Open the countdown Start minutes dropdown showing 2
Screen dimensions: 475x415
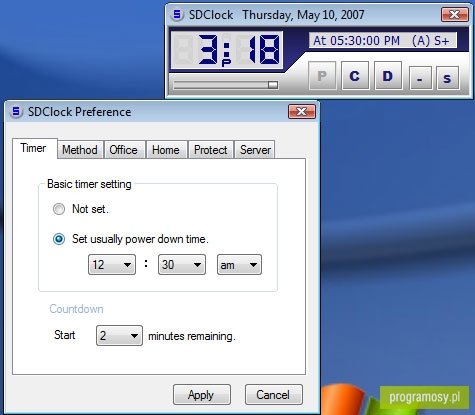coord(119,335)
